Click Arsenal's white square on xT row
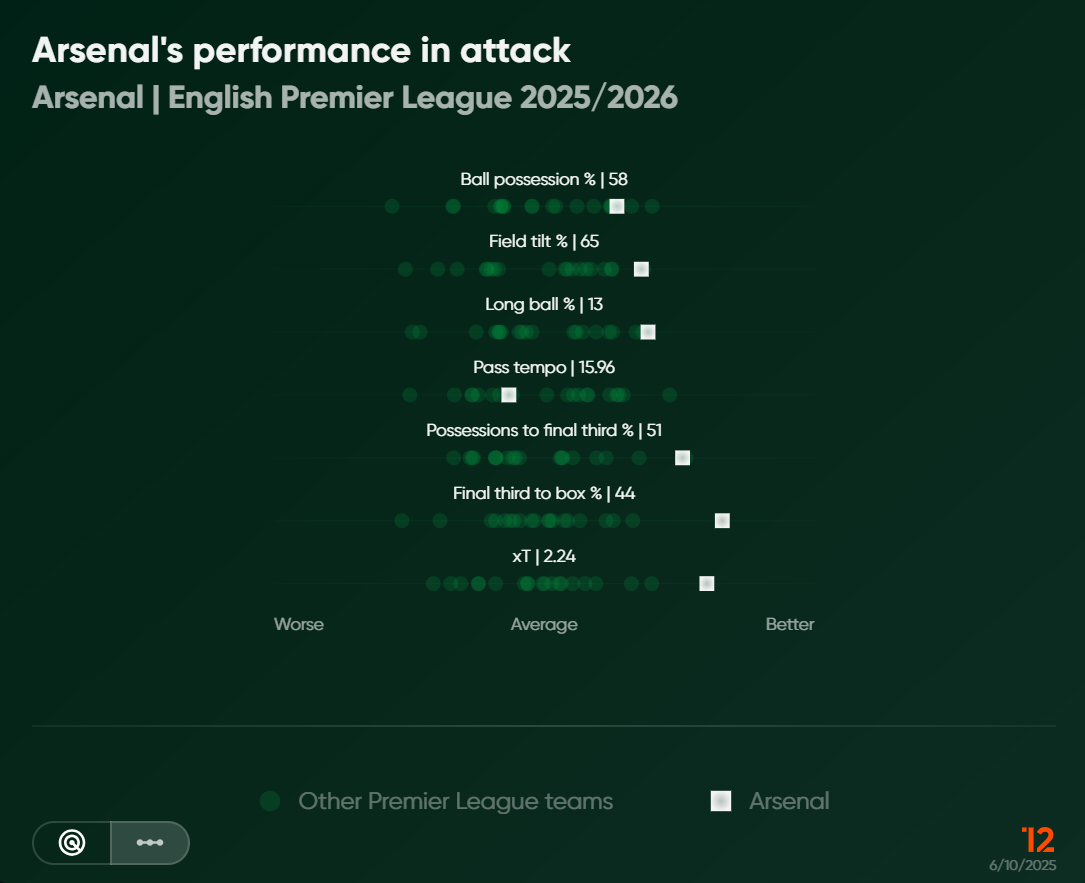The height and width of the screenshot is (883, 1085). pyautogui.click(x=706, y=584)
